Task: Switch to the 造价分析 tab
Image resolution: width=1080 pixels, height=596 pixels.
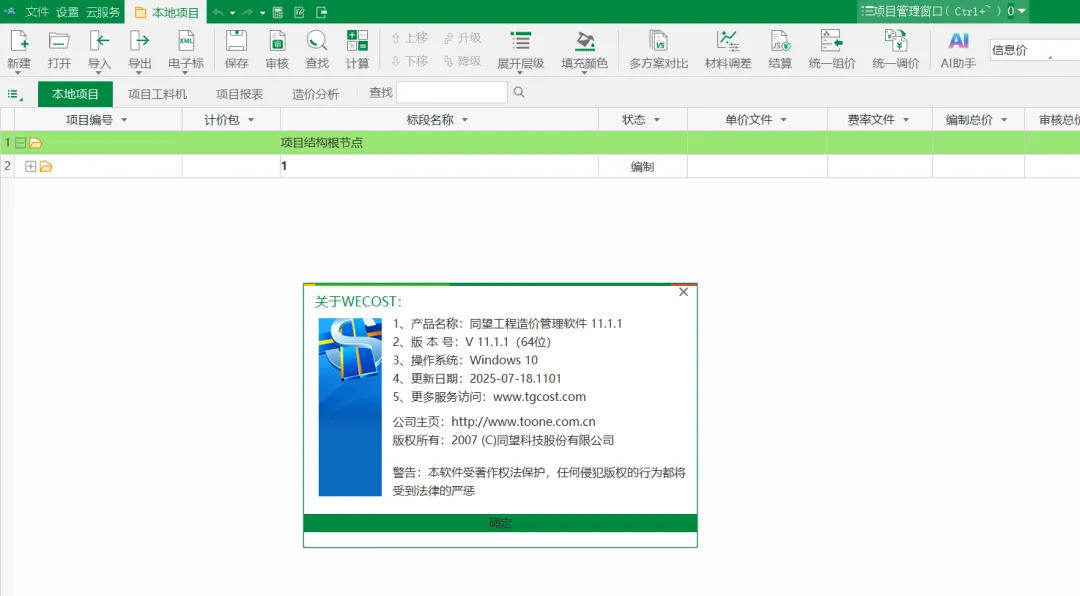Action: [315, 94]
